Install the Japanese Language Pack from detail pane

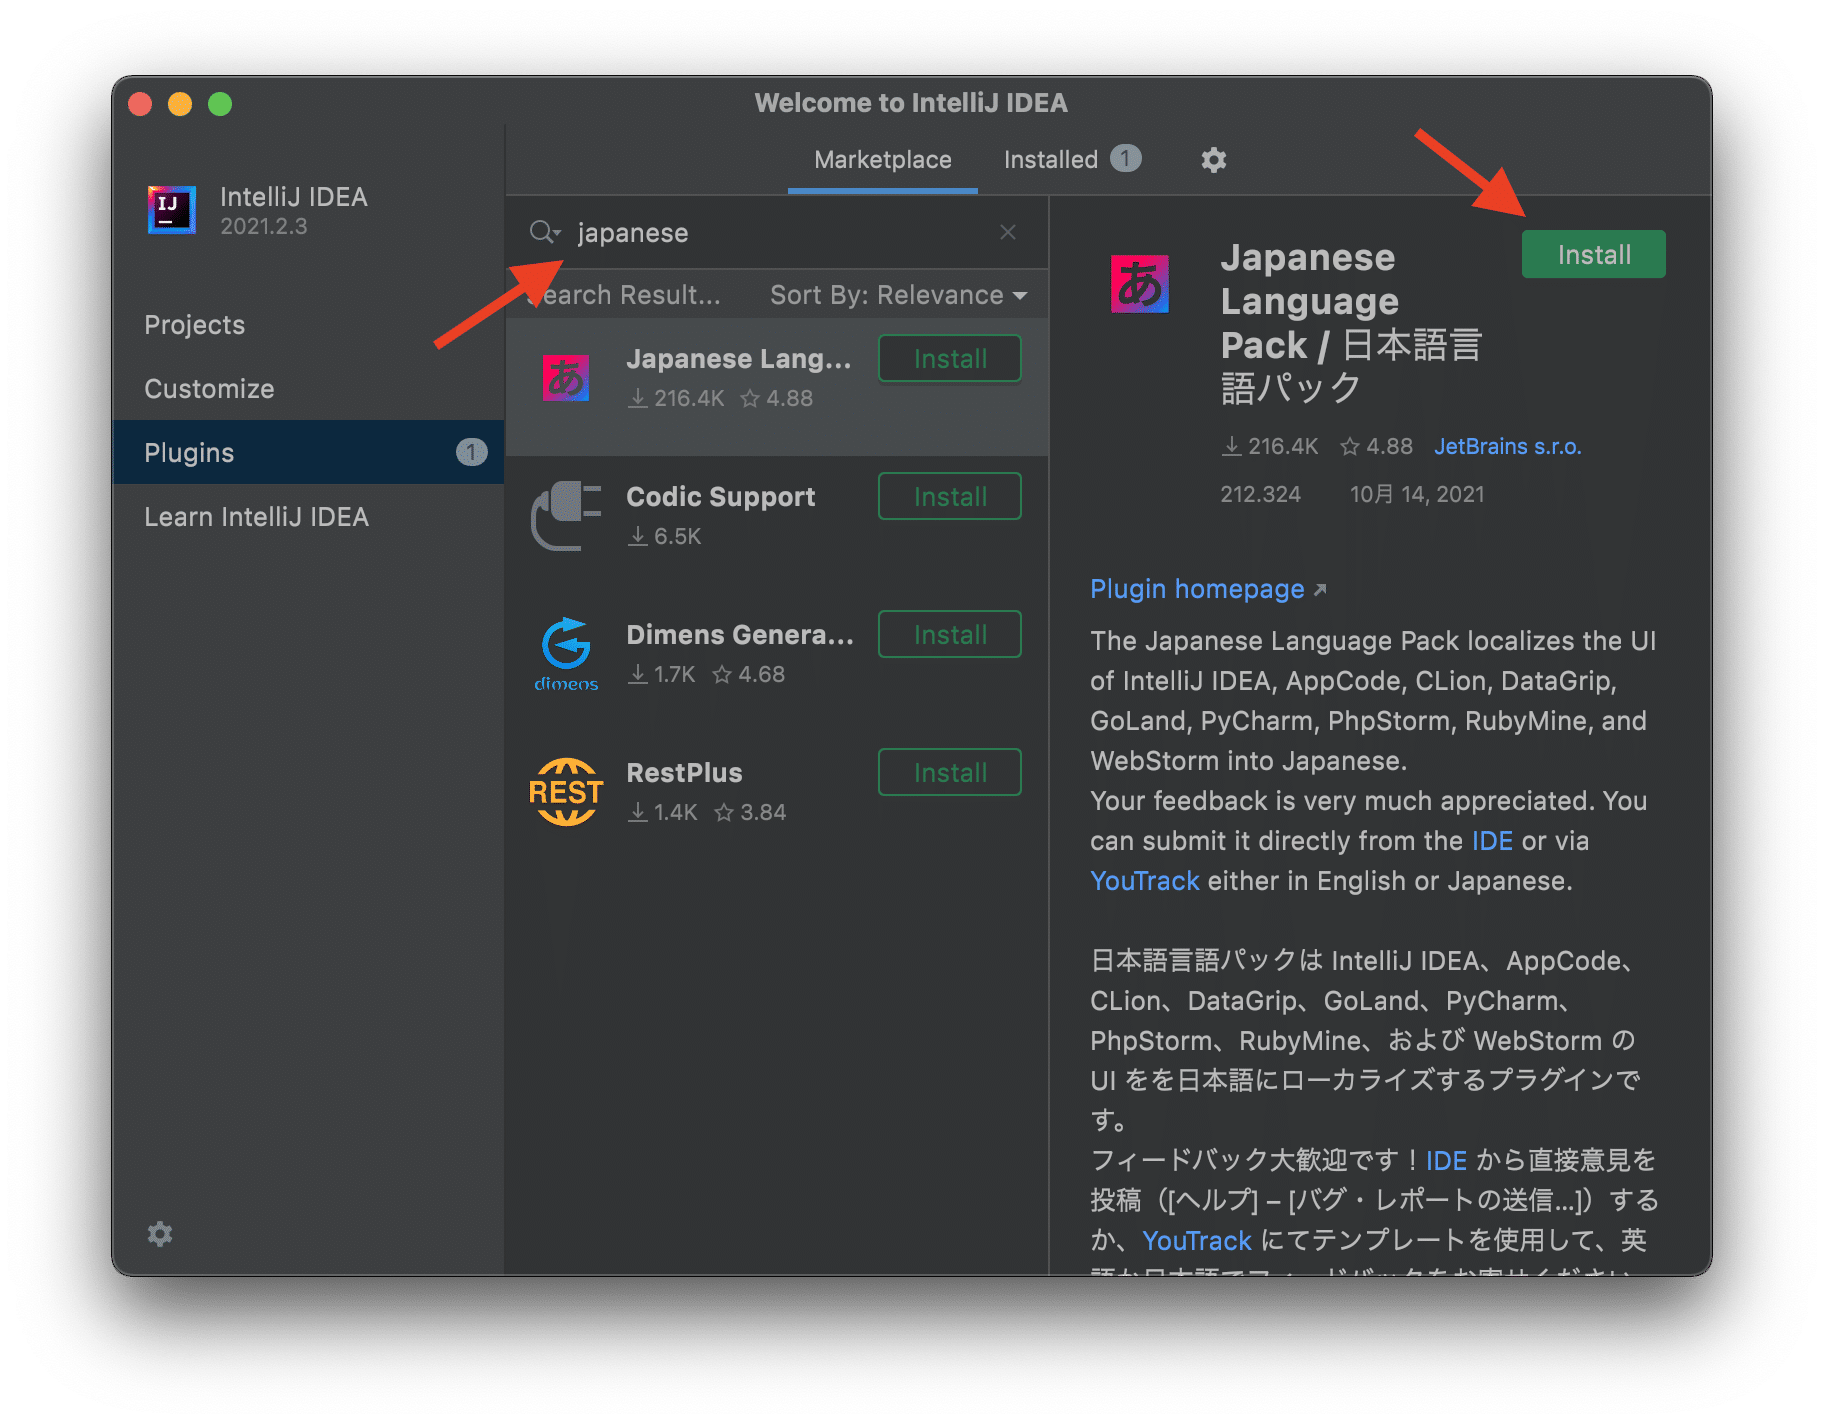[1593, 255]
